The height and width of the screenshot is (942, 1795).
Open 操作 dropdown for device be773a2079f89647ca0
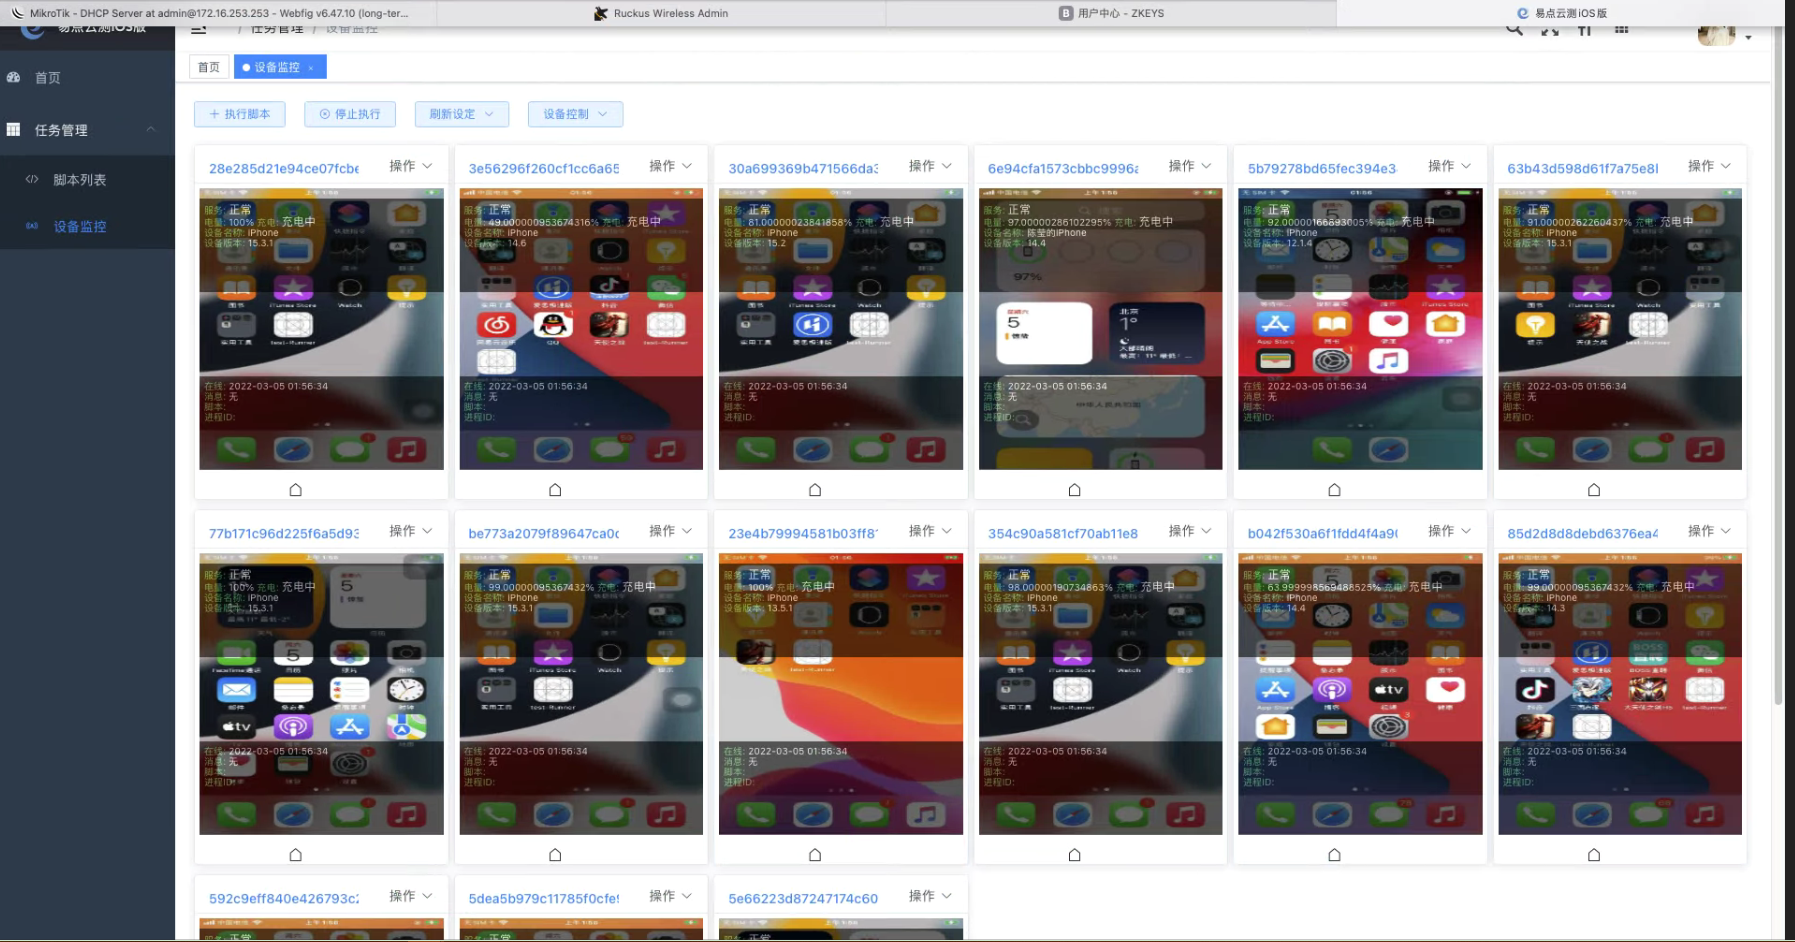pyautogui.click(x=671, y=531)
